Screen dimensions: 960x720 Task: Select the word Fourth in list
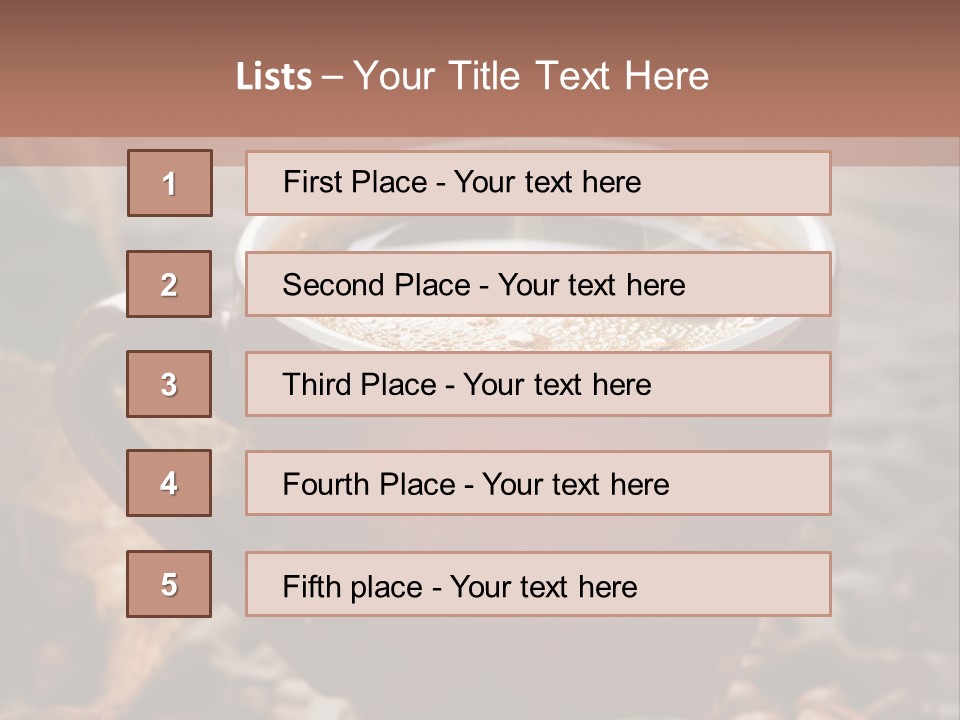coord(326,484)
